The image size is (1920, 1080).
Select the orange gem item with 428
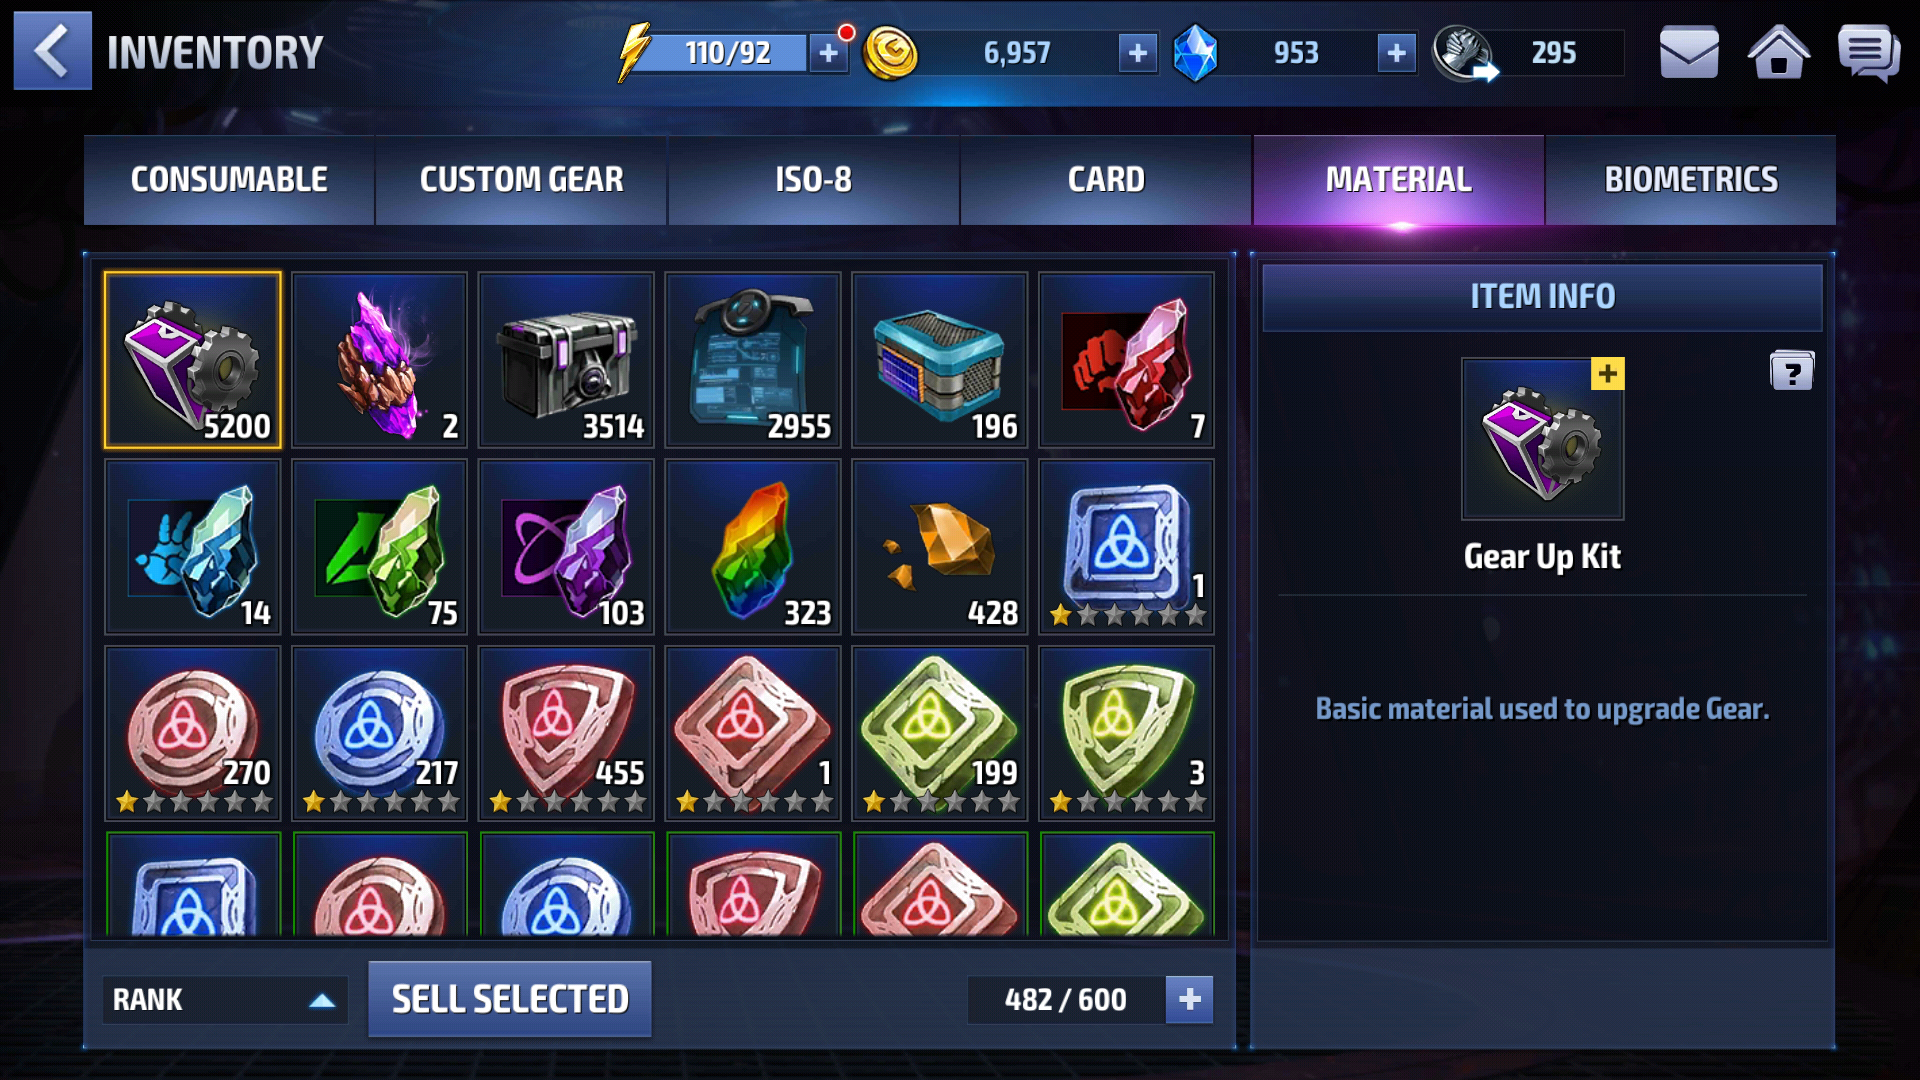click(939, 547)
